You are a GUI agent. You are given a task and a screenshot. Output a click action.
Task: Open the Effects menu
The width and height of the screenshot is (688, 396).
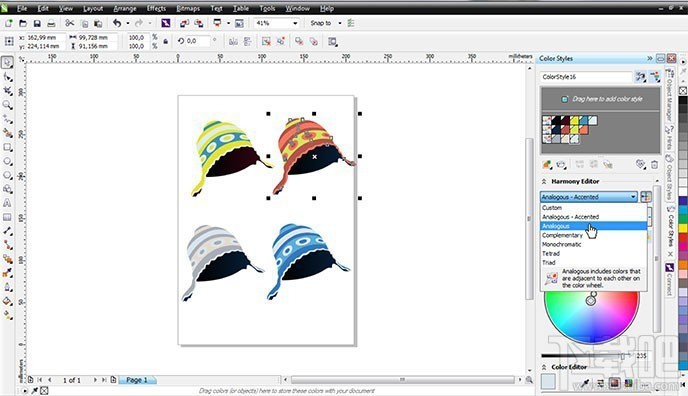click(x=156, y=8)
